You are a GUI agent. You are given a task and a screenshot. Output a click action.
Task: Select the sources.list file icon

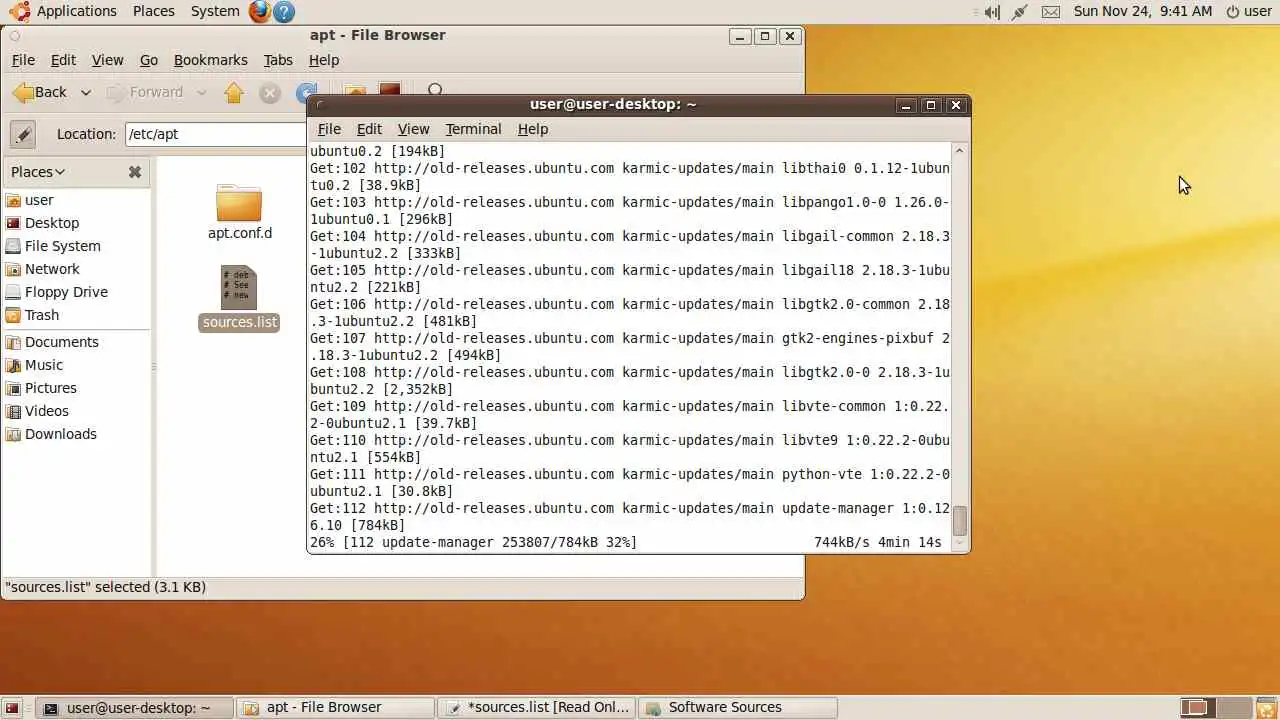(x=239, y=287)
